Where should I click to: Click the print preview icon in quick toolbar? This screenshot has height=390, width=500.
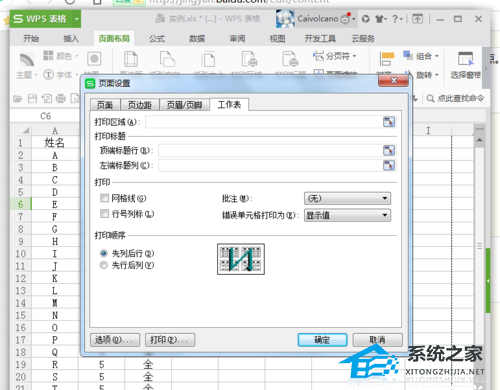[x=75, y=98]
